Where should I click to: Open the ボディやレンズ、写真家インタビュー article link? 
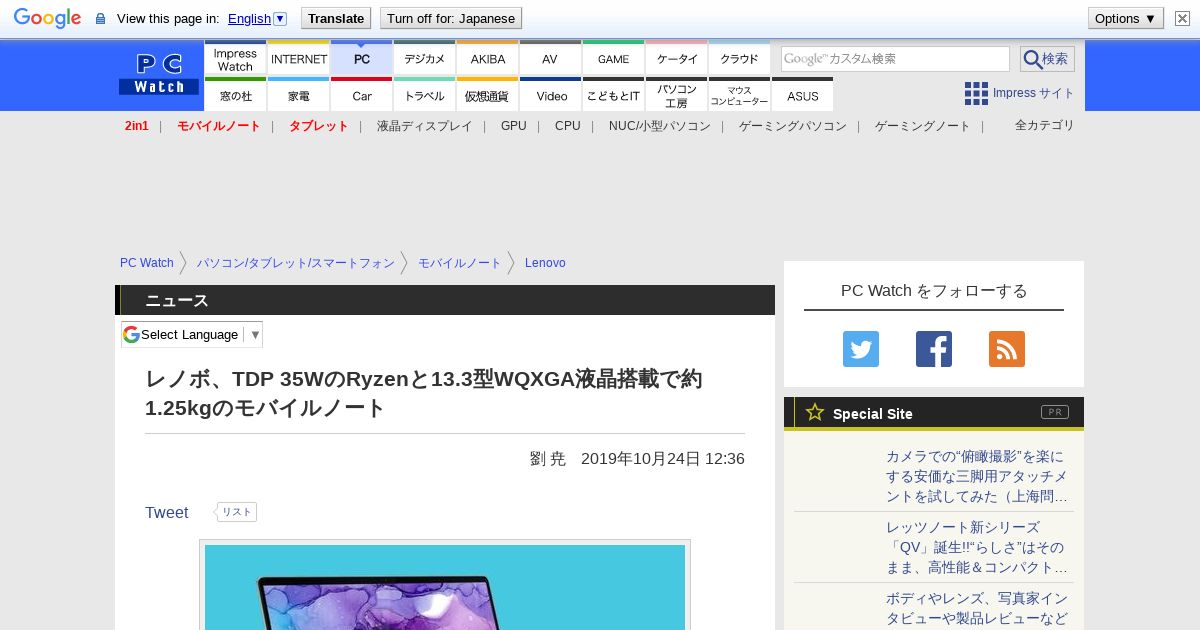click(x=977, y=608)
